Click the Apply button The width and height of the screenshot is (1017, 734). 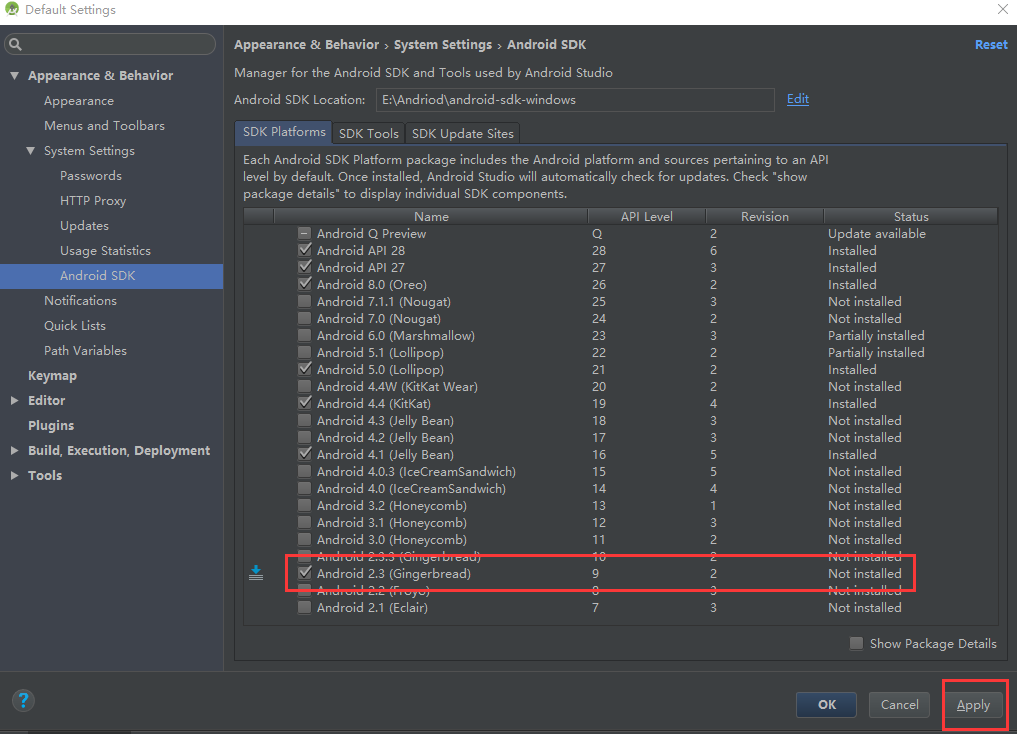973,704
